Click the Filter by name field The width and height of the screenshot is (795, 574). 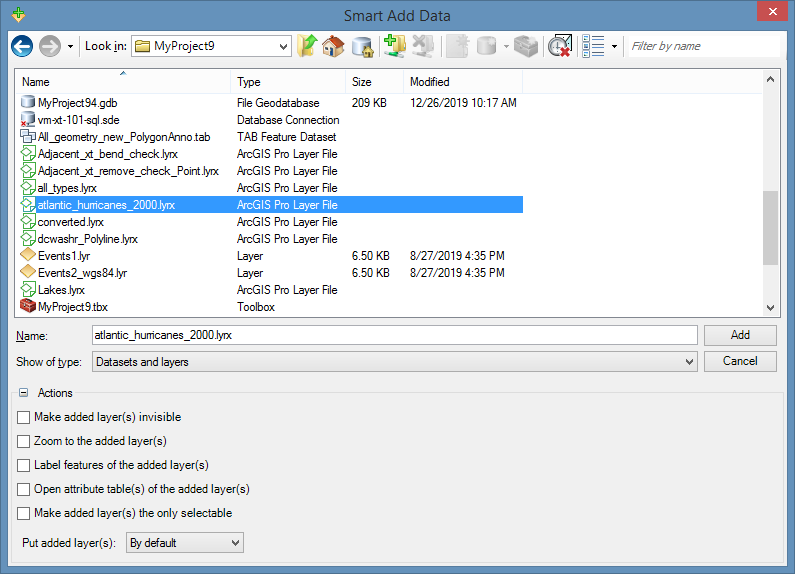tap(704, 46)
